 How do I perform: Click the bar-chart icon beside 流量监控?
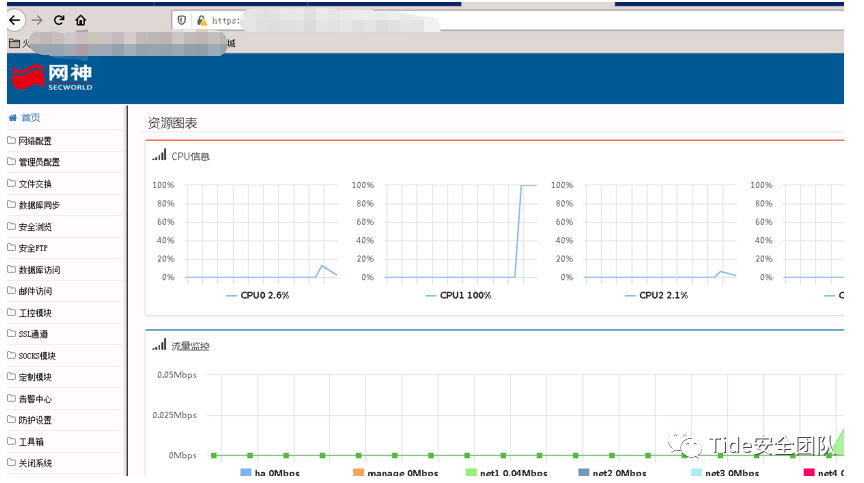click(159, 345)
